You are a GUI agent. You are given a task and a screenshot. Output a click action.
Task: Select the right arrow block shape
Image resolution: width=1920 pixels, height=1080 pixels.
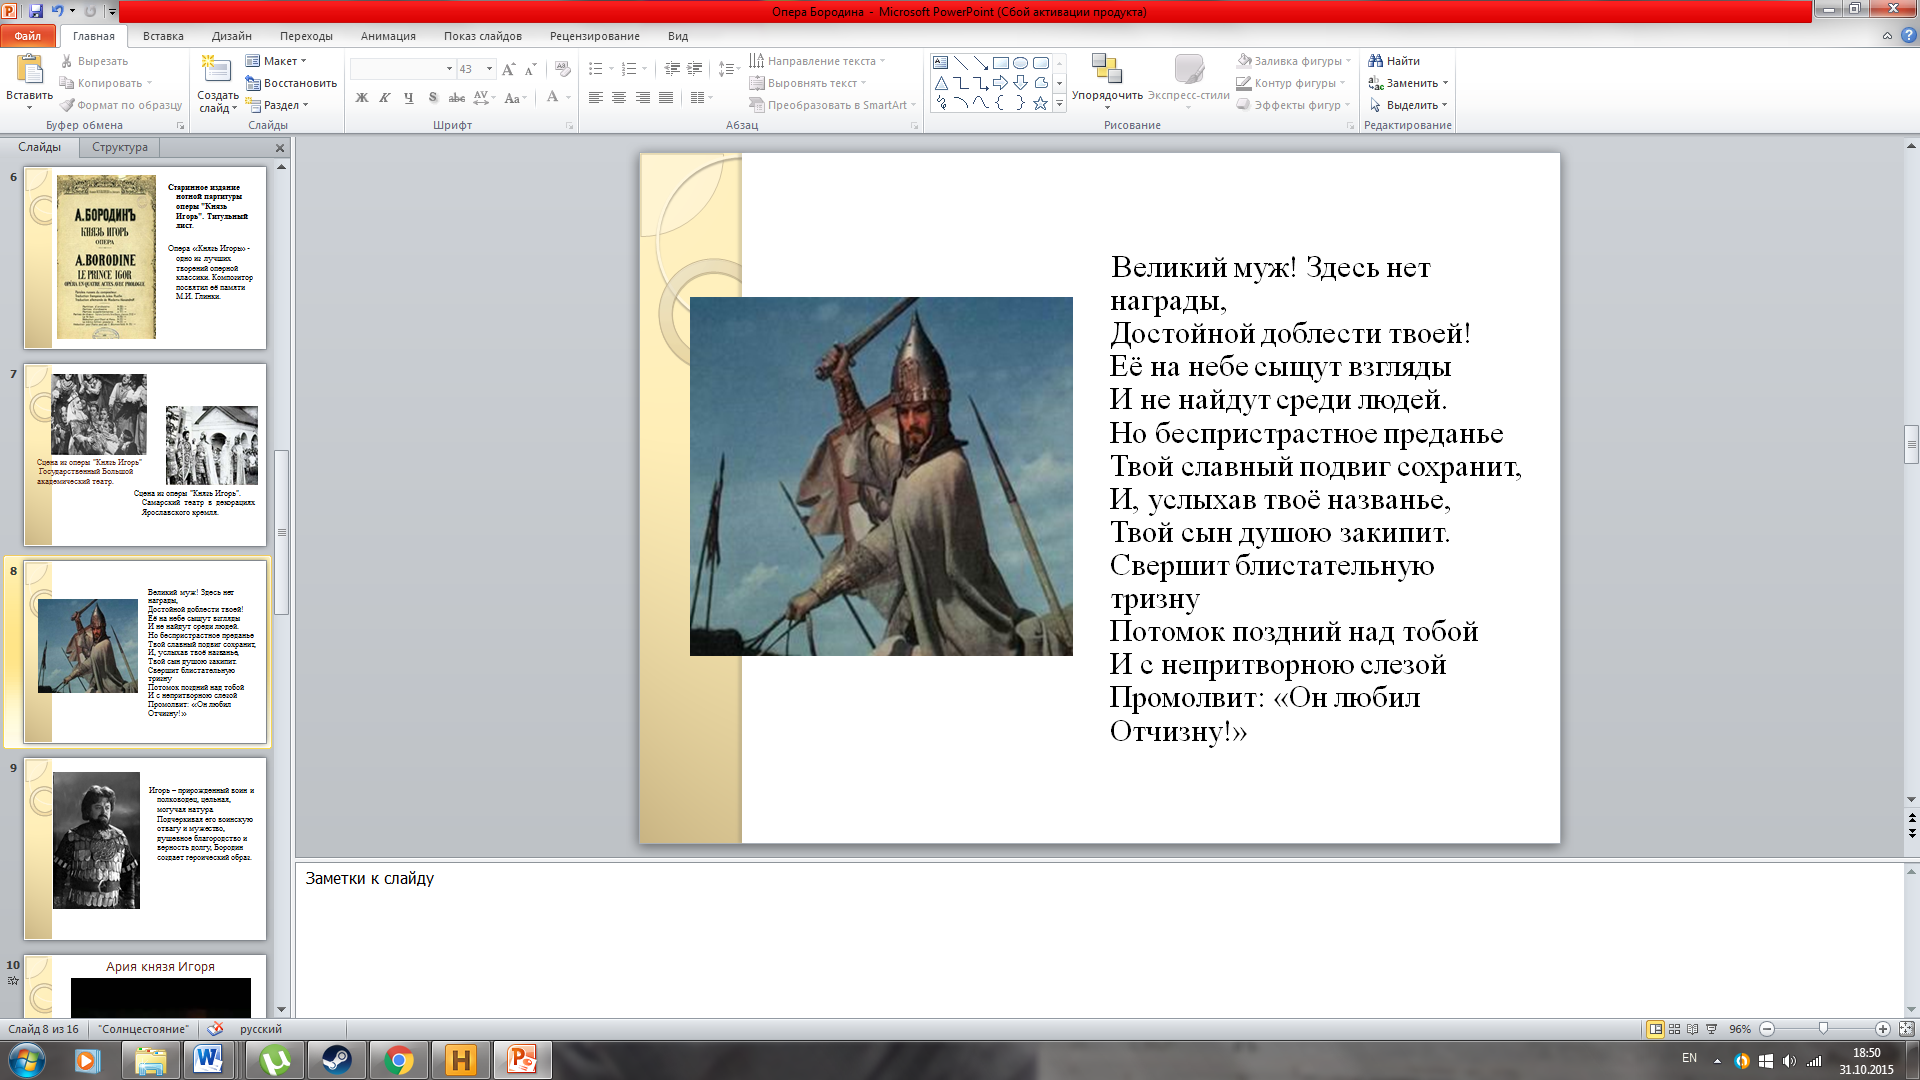click(x=1001, y=83)
